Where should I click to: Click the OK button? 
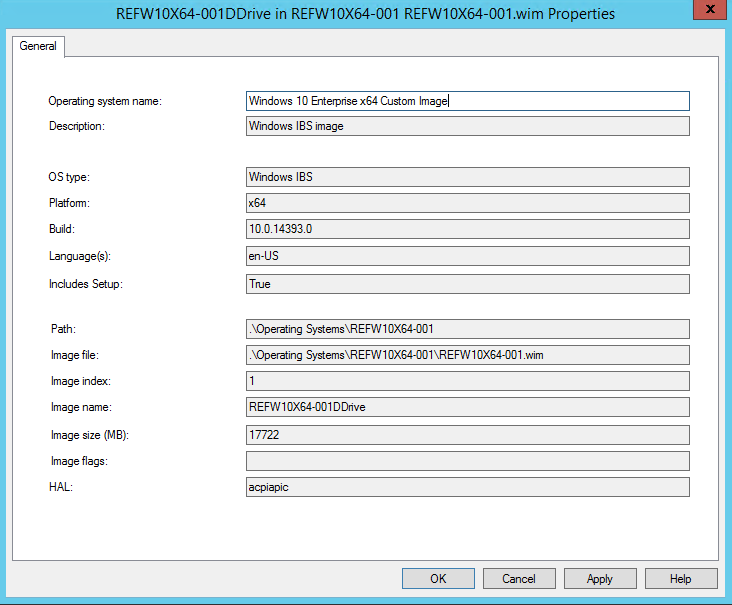[438, 578]
